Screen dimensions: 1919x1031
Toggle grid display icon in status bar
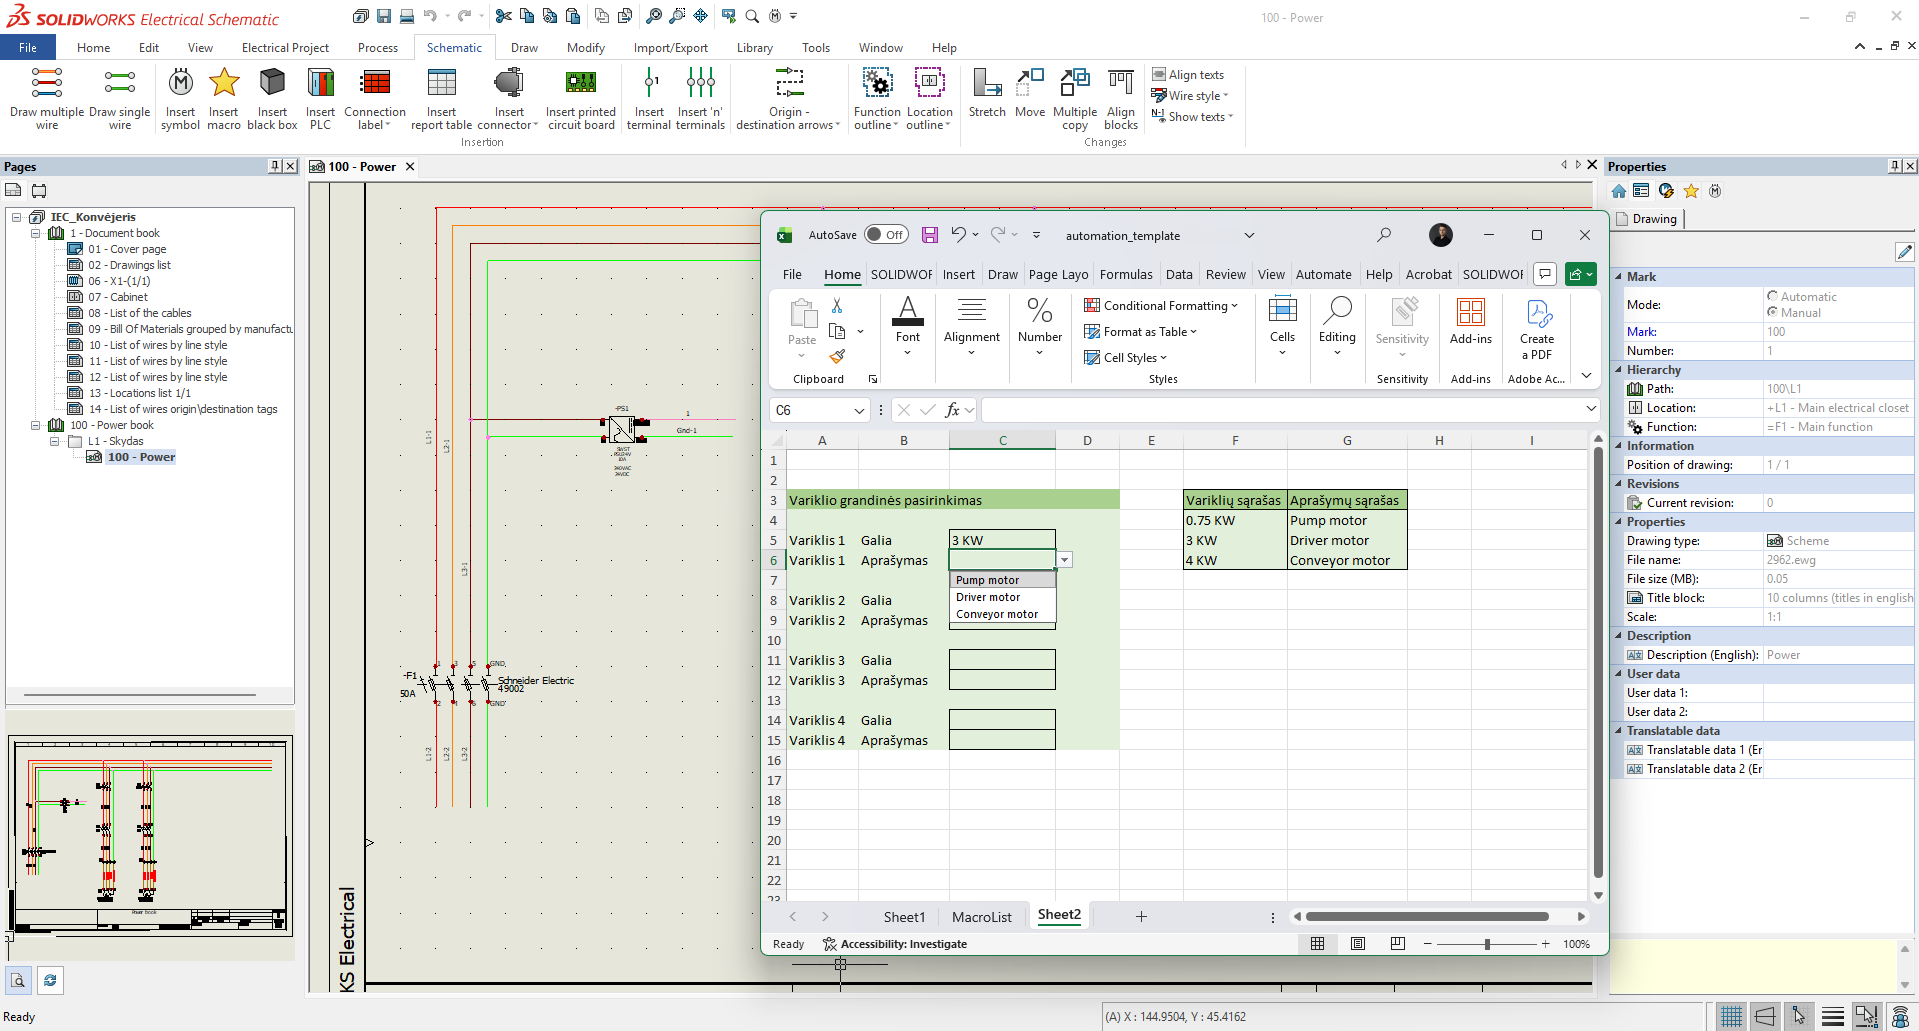1732,1016
